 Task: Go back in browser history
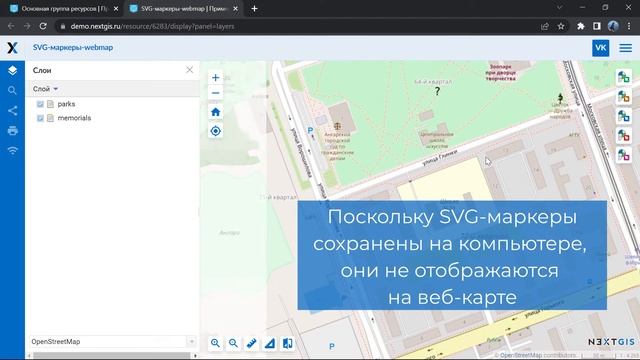[x=11, y=26]
